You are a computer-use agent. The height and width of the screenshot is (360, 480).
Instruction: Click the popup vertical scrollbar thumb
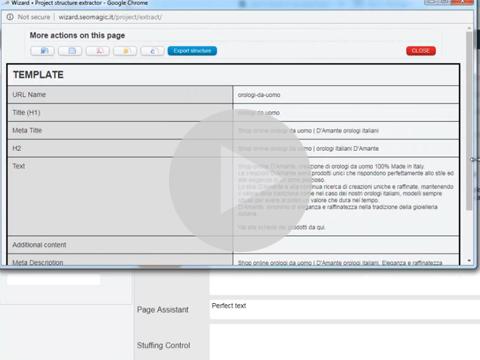pos(469,121)
